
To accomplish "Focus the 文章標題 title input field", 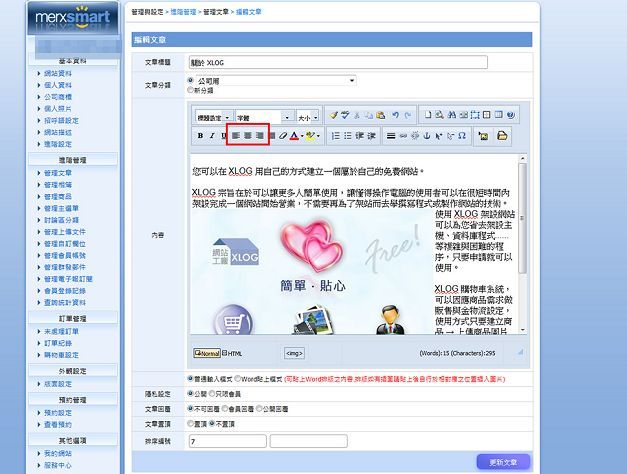I will tap(338, 62).
